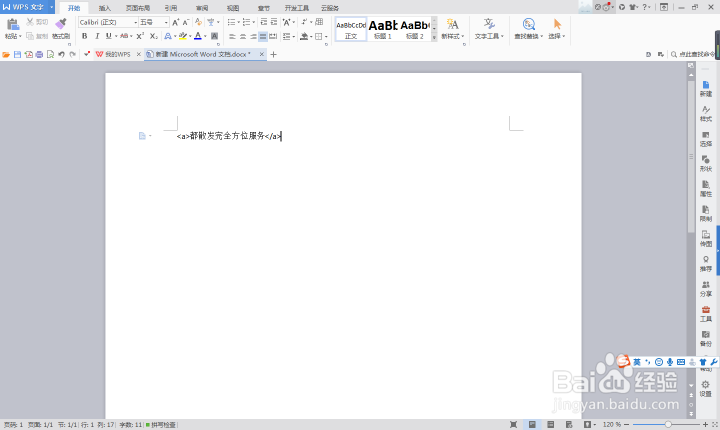The image size is (720, 430).
Task: Click the distributed alignment icon
Action: pos(273,36)
